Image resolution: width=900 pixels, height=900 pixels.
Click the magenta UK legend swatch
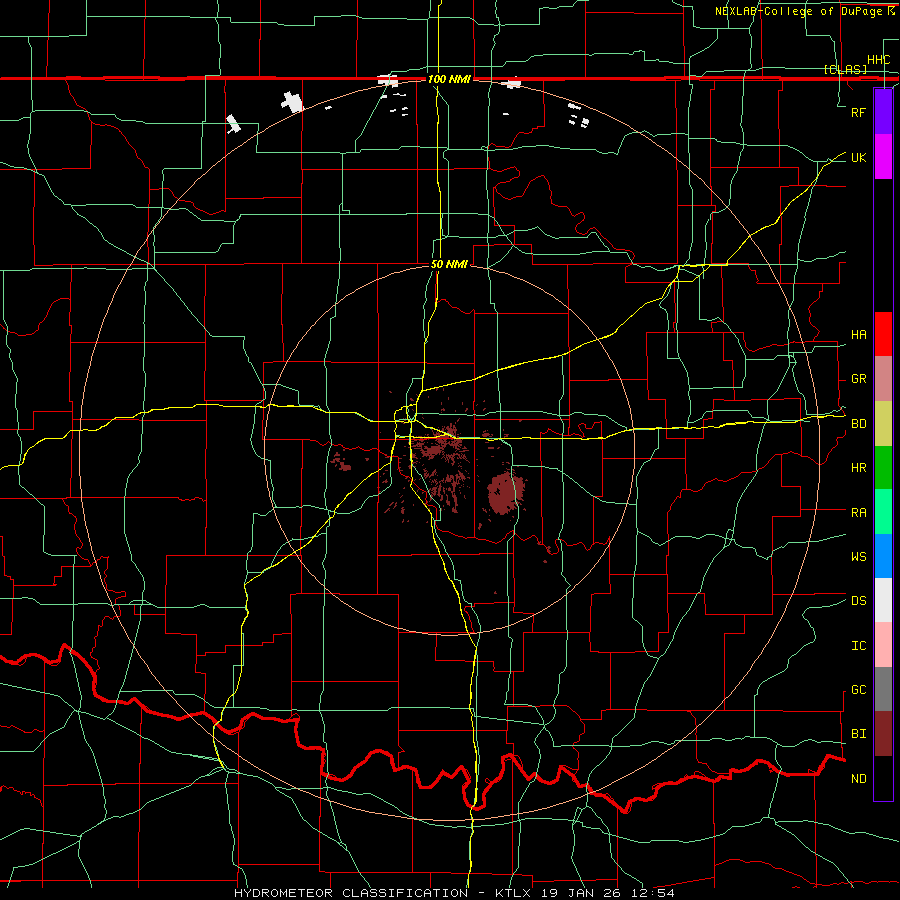point(883,157)
